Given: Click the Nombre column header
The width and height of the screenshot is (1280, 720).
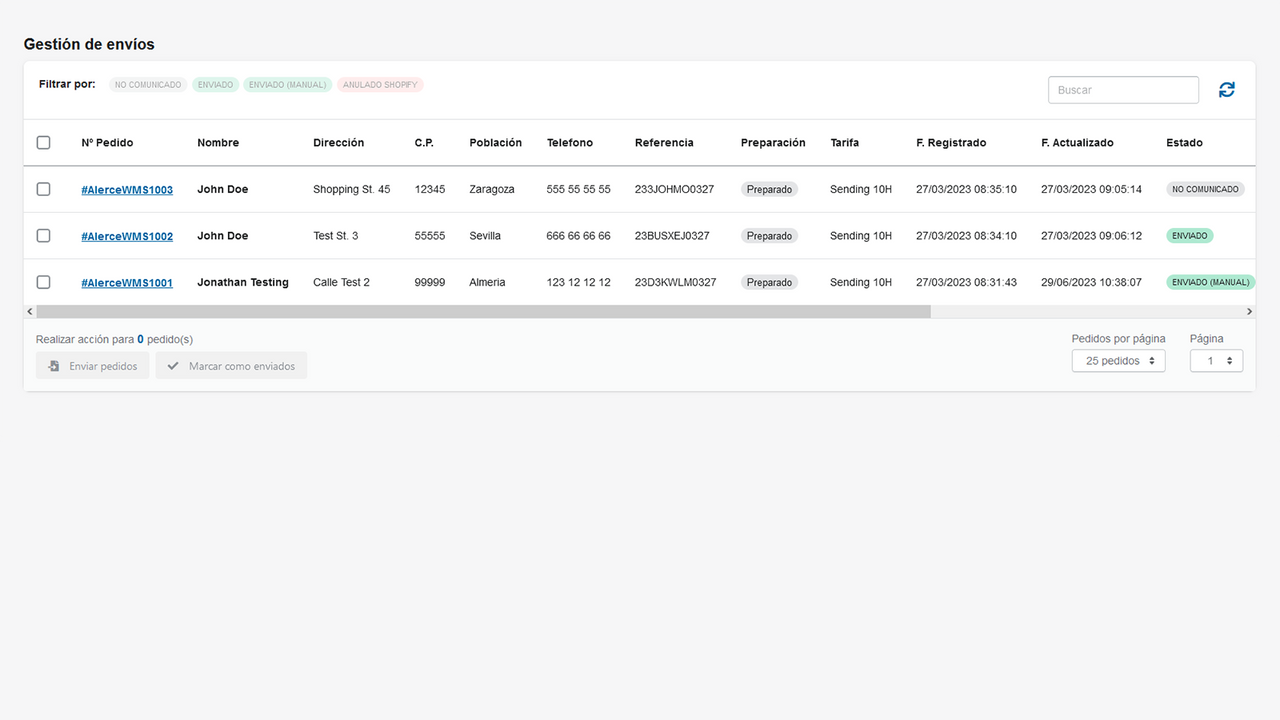Looking at the screenshot, I should [x=218, y=143].
